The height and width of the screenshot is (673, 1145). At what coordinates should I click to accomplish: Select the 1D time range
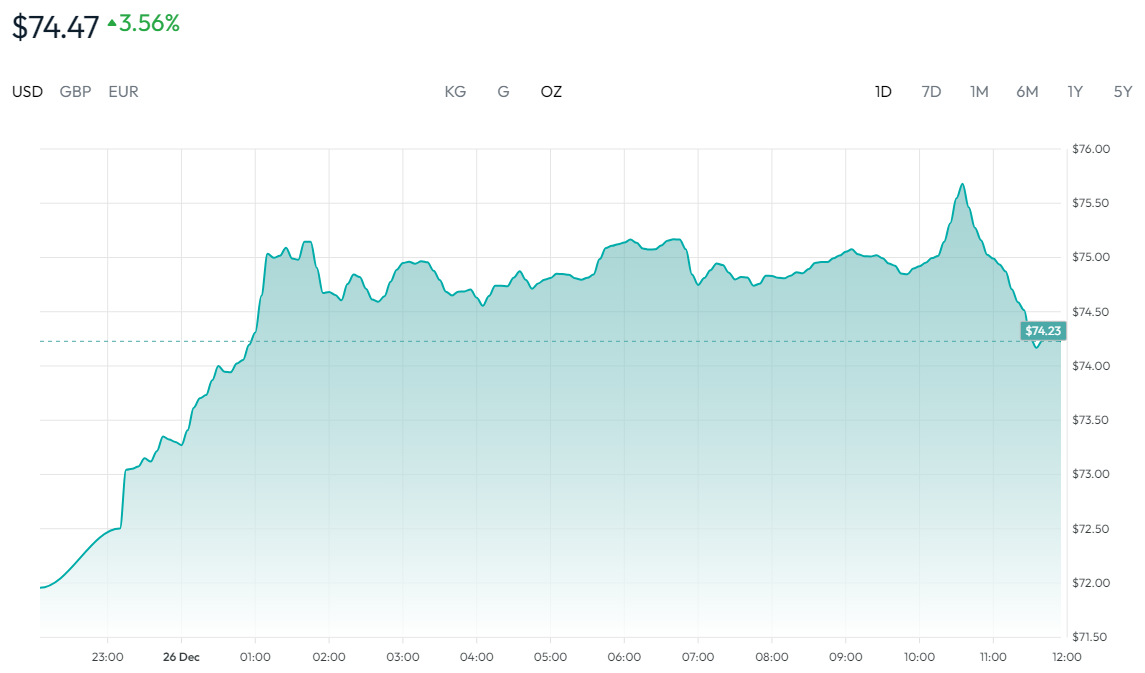click(883, 92)
